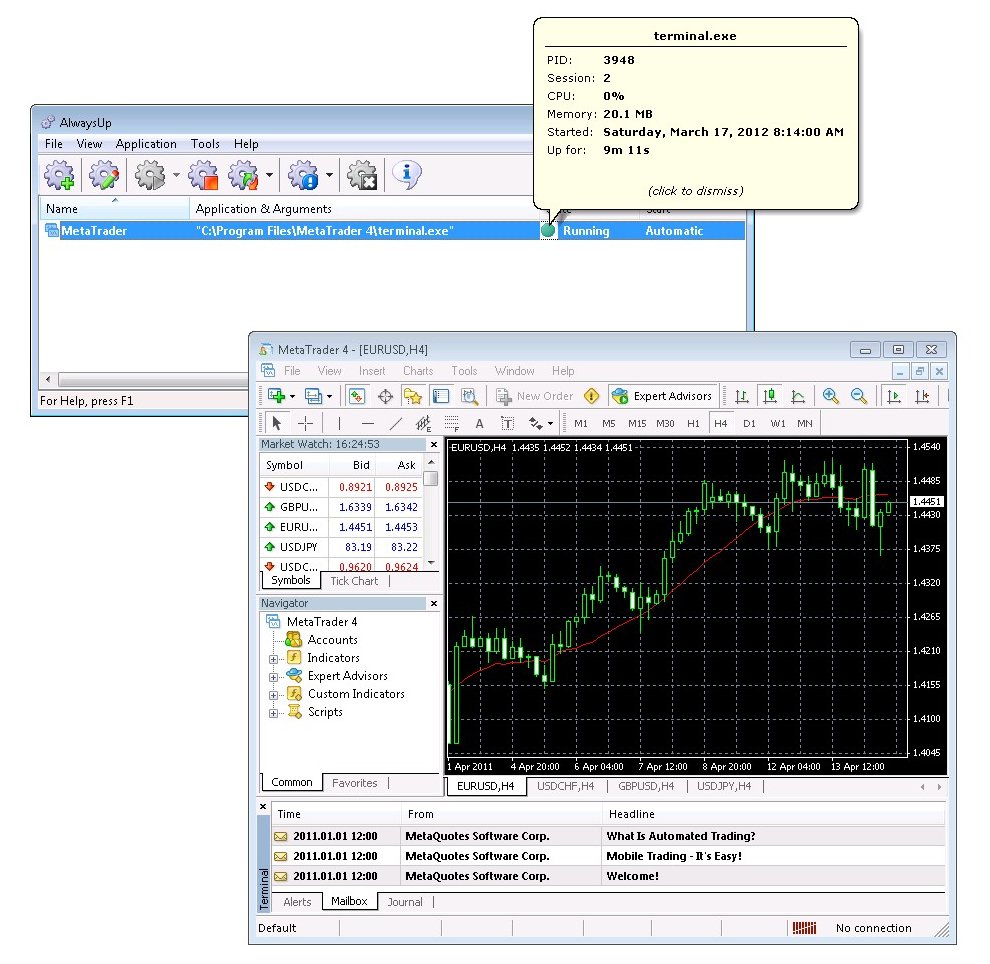Switch to Bar Chart type icon

(x=742, y=396)
